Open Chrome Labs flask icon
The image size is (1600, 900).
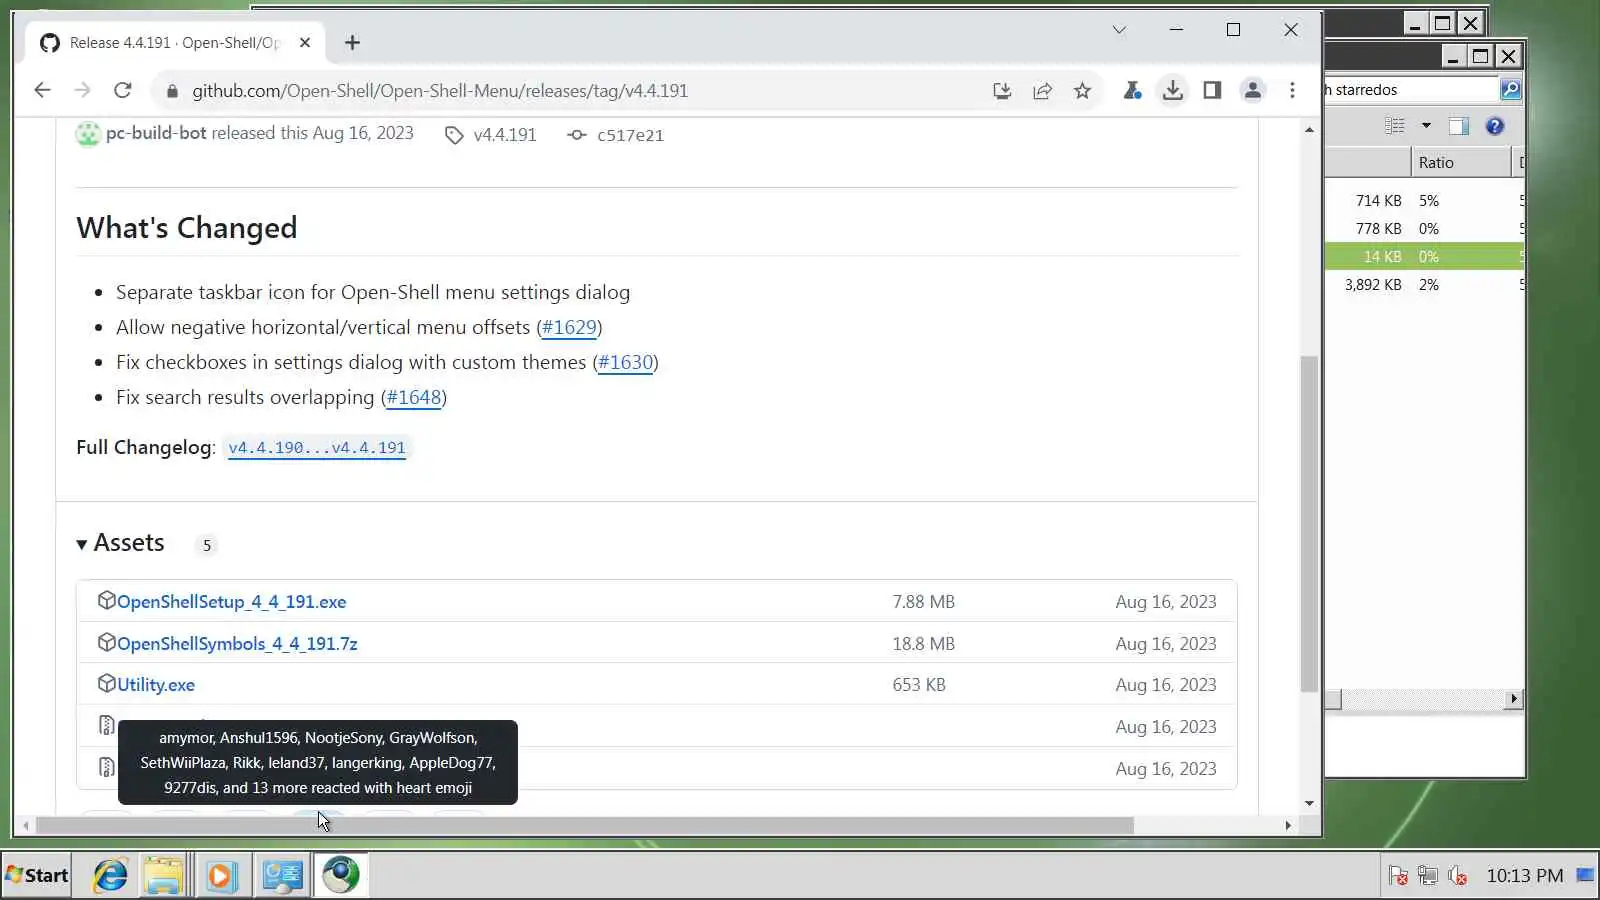[1132, 91]
